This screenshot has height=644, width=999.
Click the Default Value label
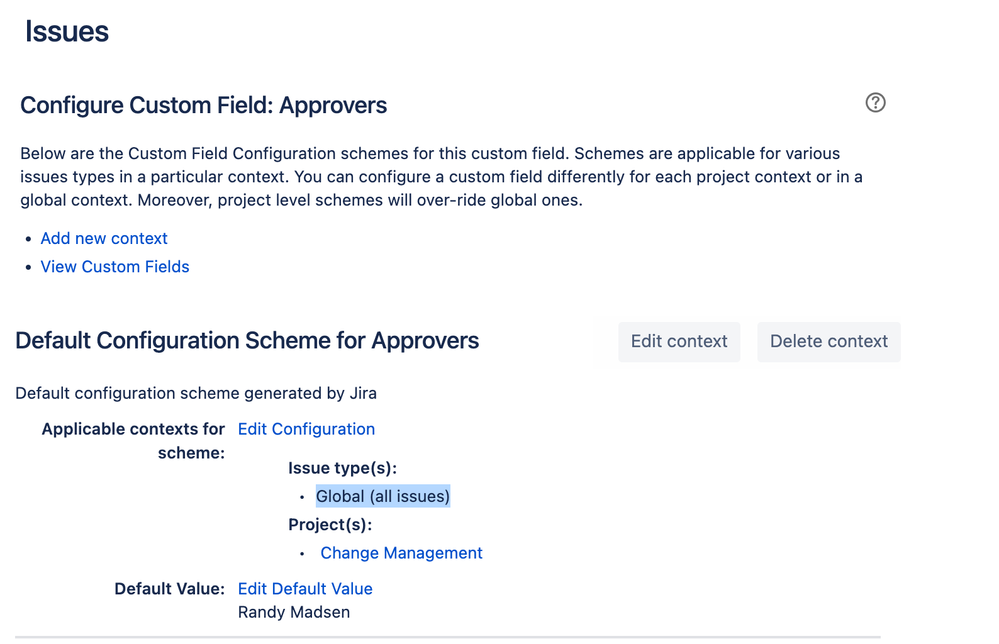(x=170, y=589)
